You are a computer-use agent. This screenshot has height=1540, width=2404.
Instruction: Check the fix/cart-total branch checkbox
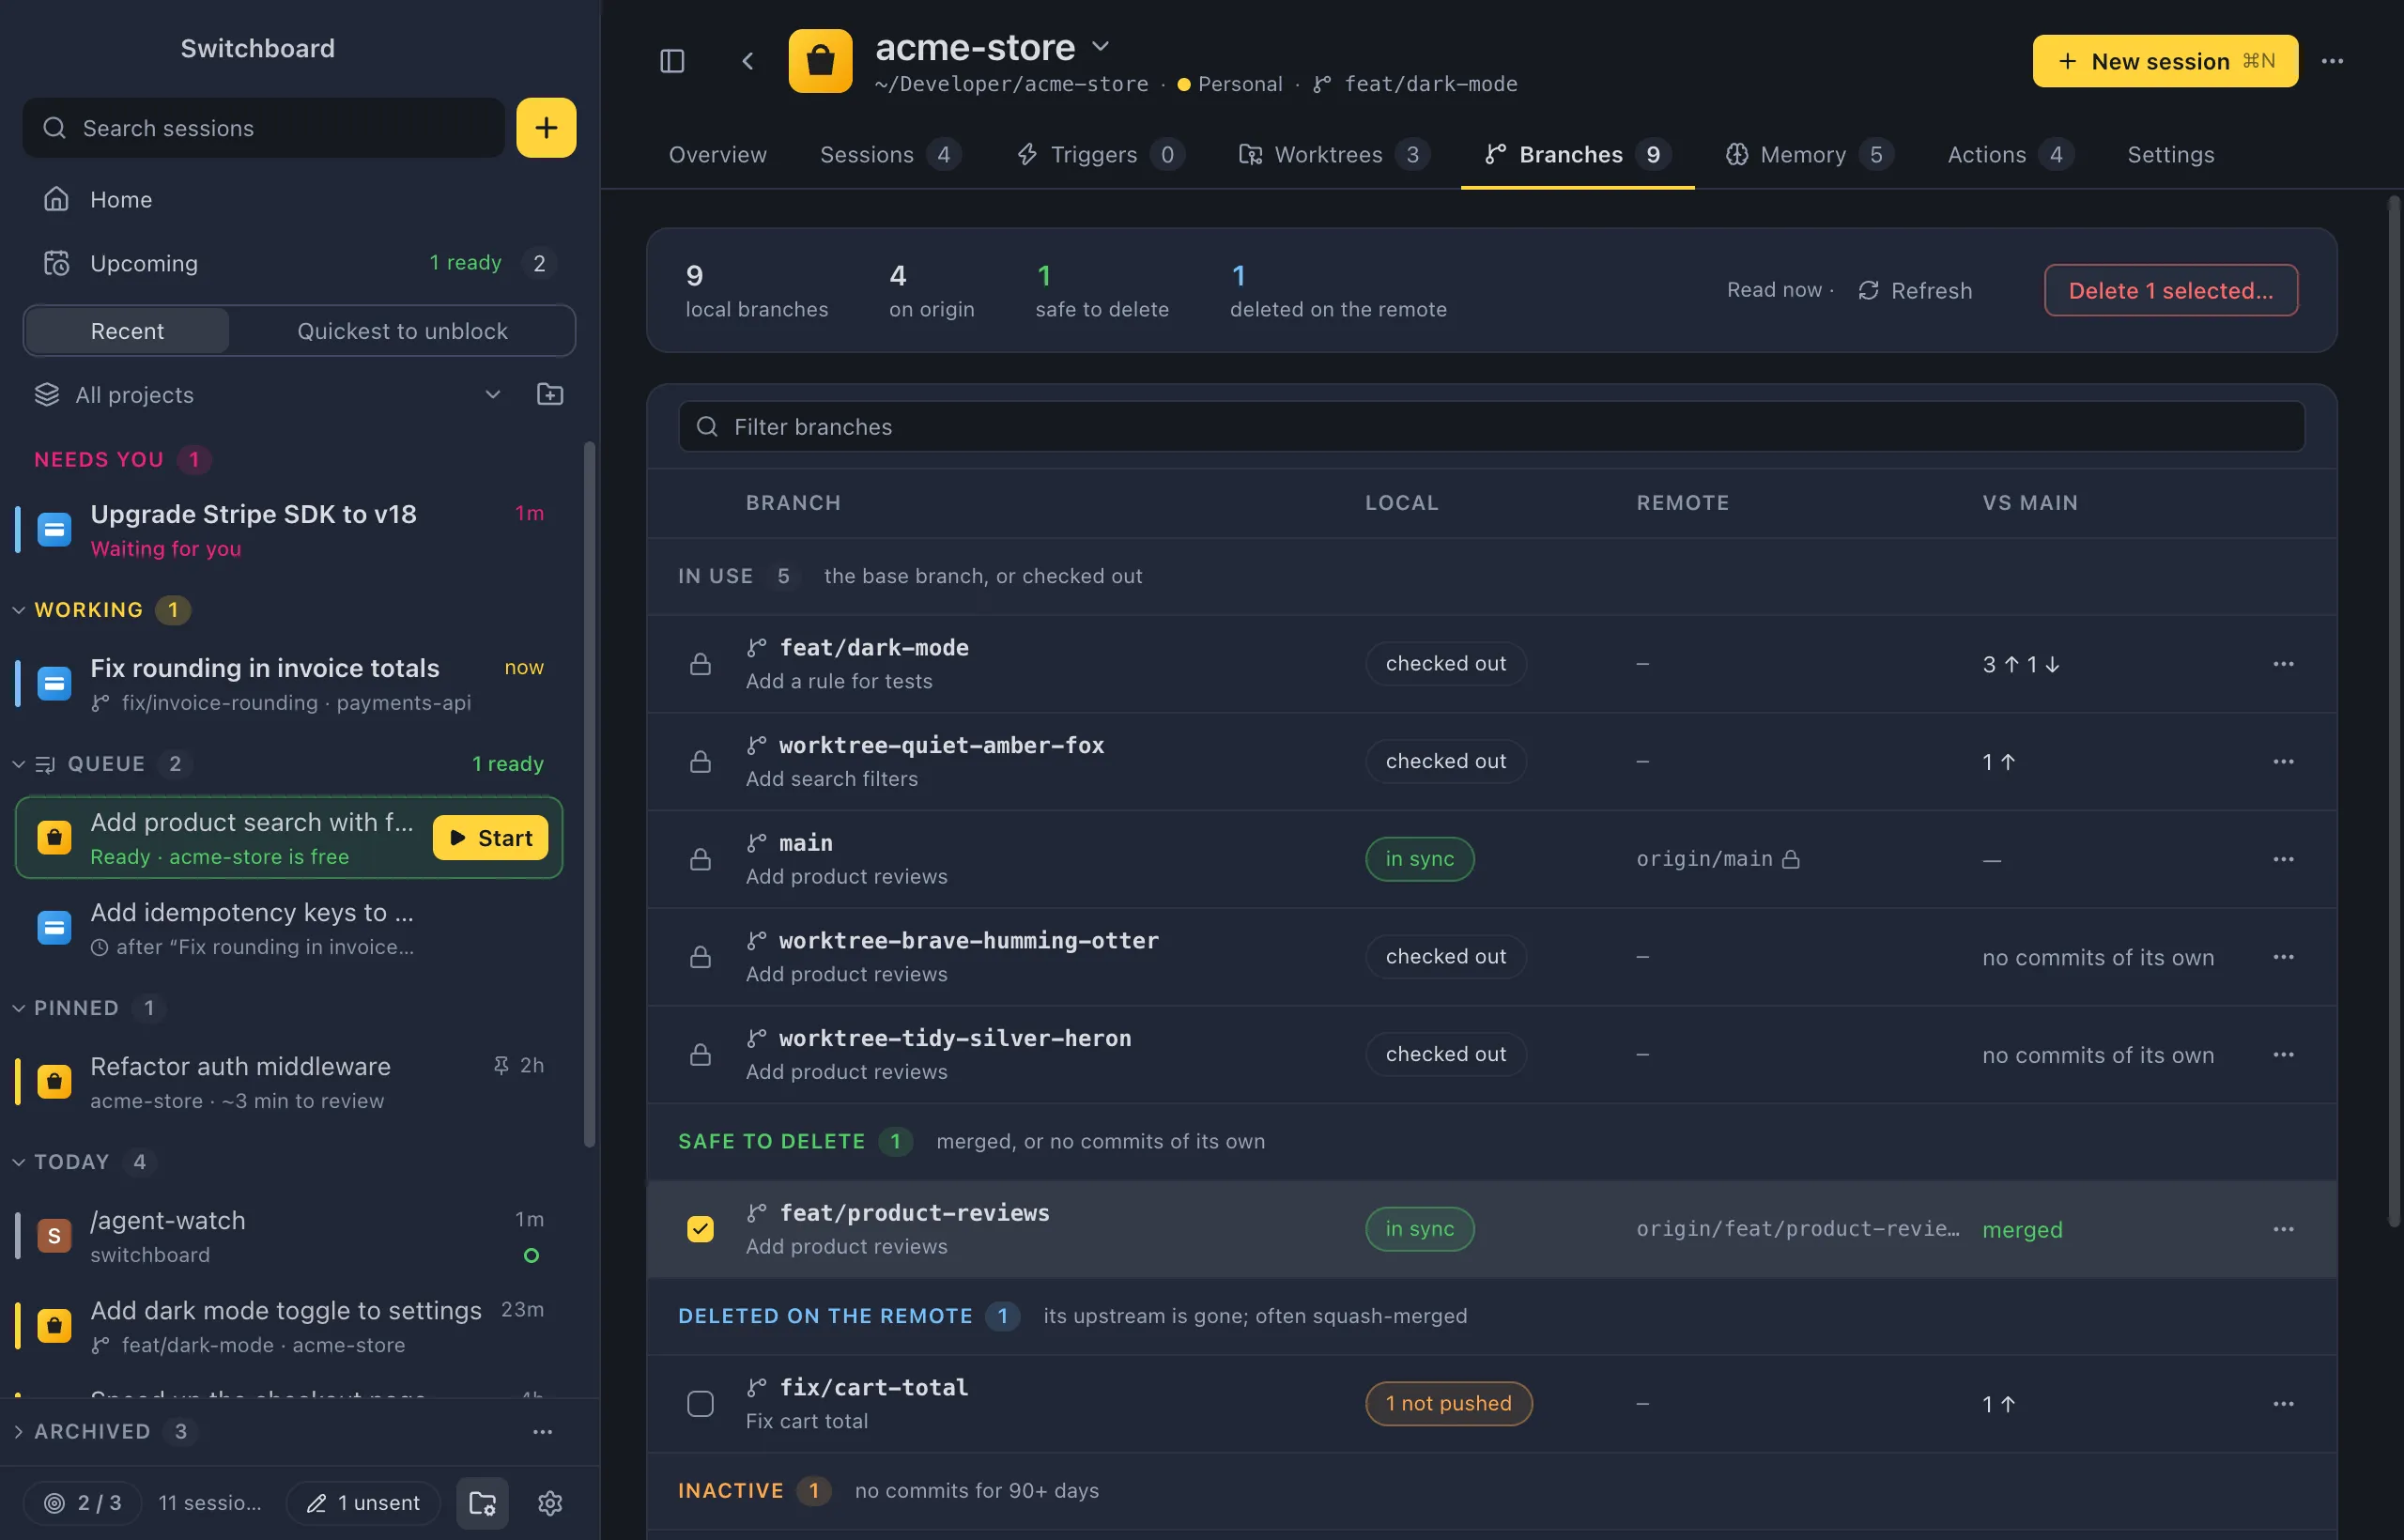[700, 1404]
